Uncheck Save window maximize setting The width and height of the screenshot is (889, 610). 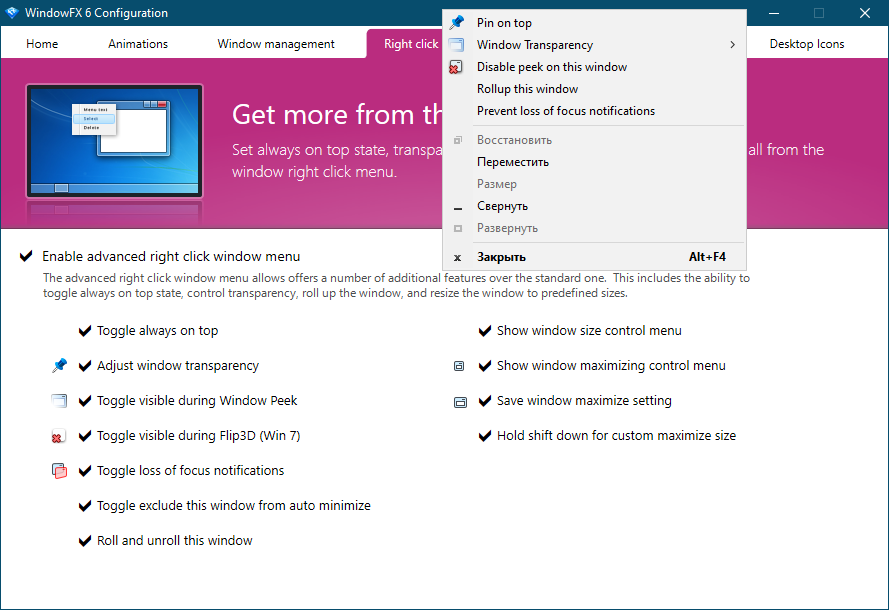pos(485,401)
